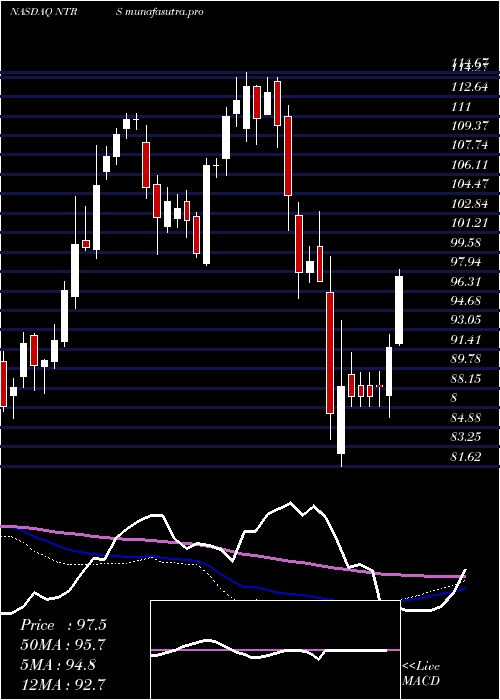Image resolution: width=500 pixels, height=700 pixels.
Task: Click the 107.74 price level label
Action: coord(470,145)
